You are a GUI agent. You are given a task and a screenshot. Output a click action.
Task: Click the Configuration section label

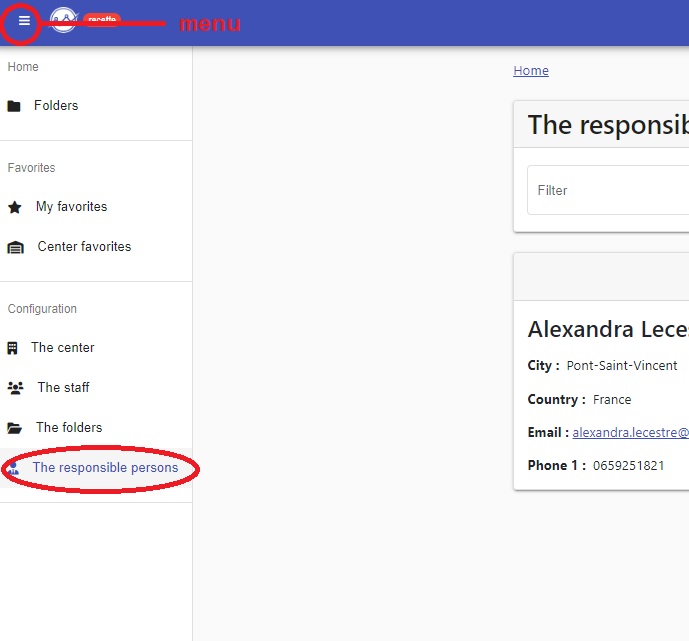[x=42, y=309]
